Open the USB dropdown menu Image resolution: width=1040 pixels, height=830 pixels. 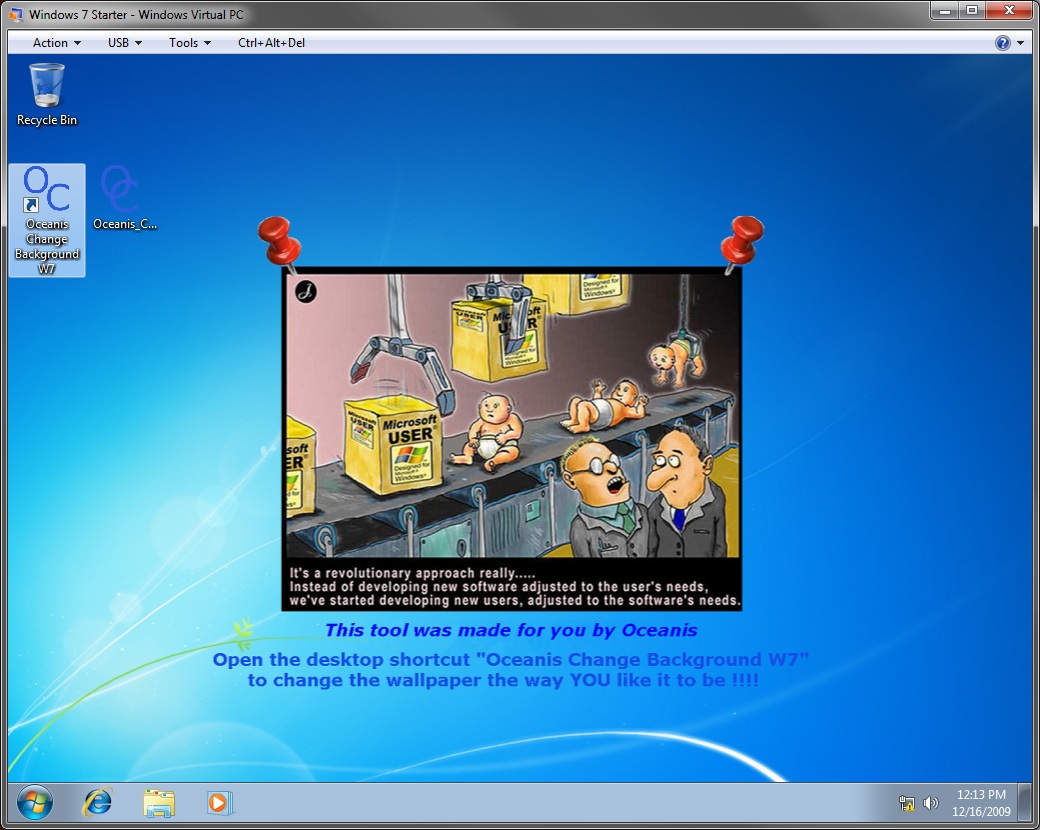(x=122, y=42)
